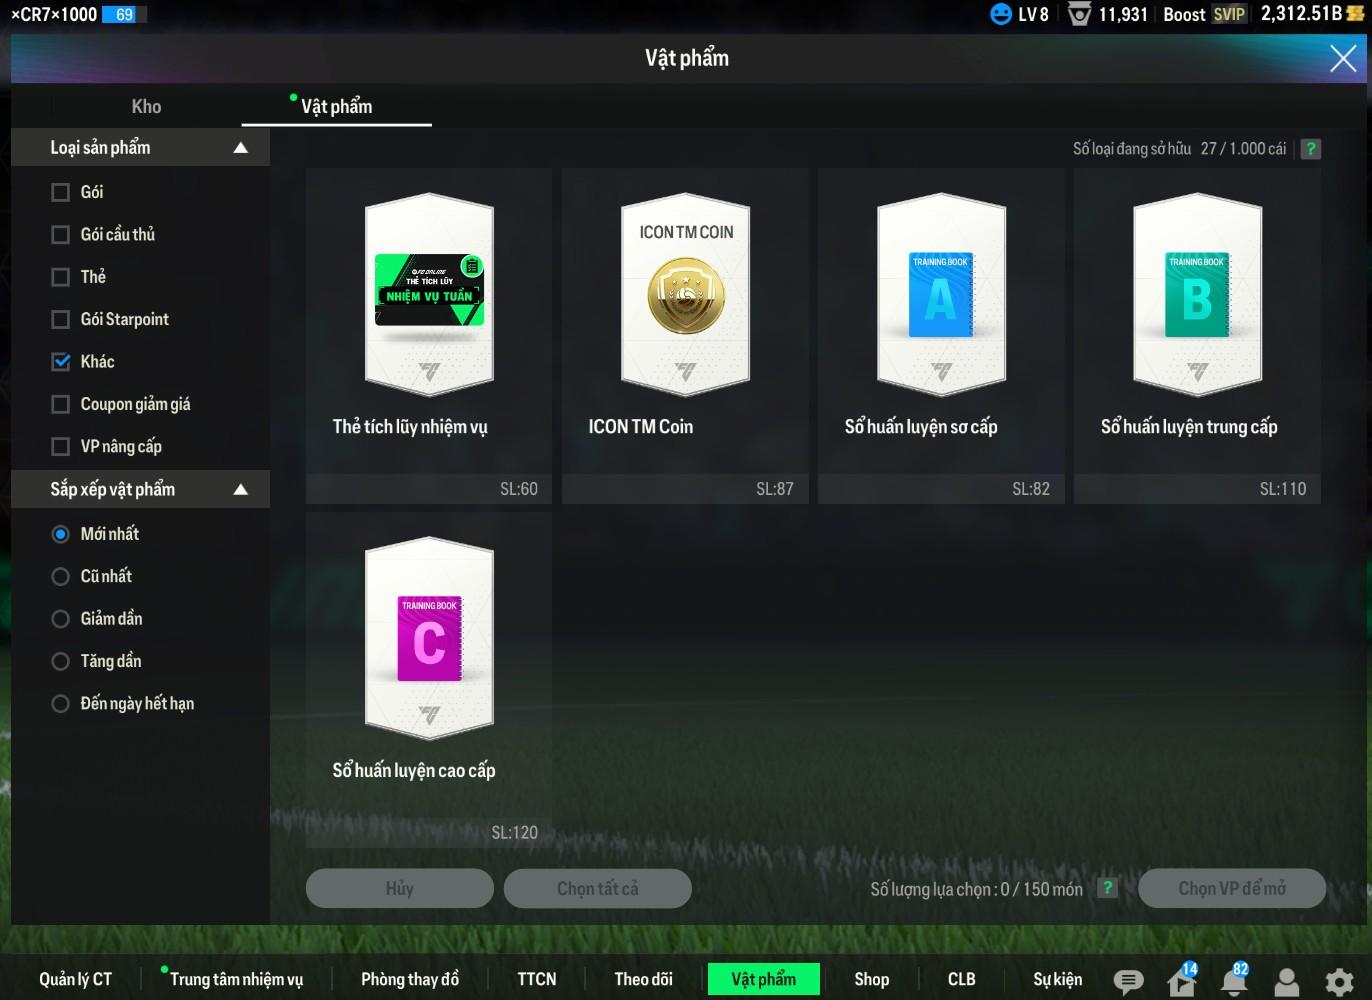The height and width of the screenshot is (1000, 1372).
Task: Open the user profile silhouette icon
Action: pos(1286,981)
